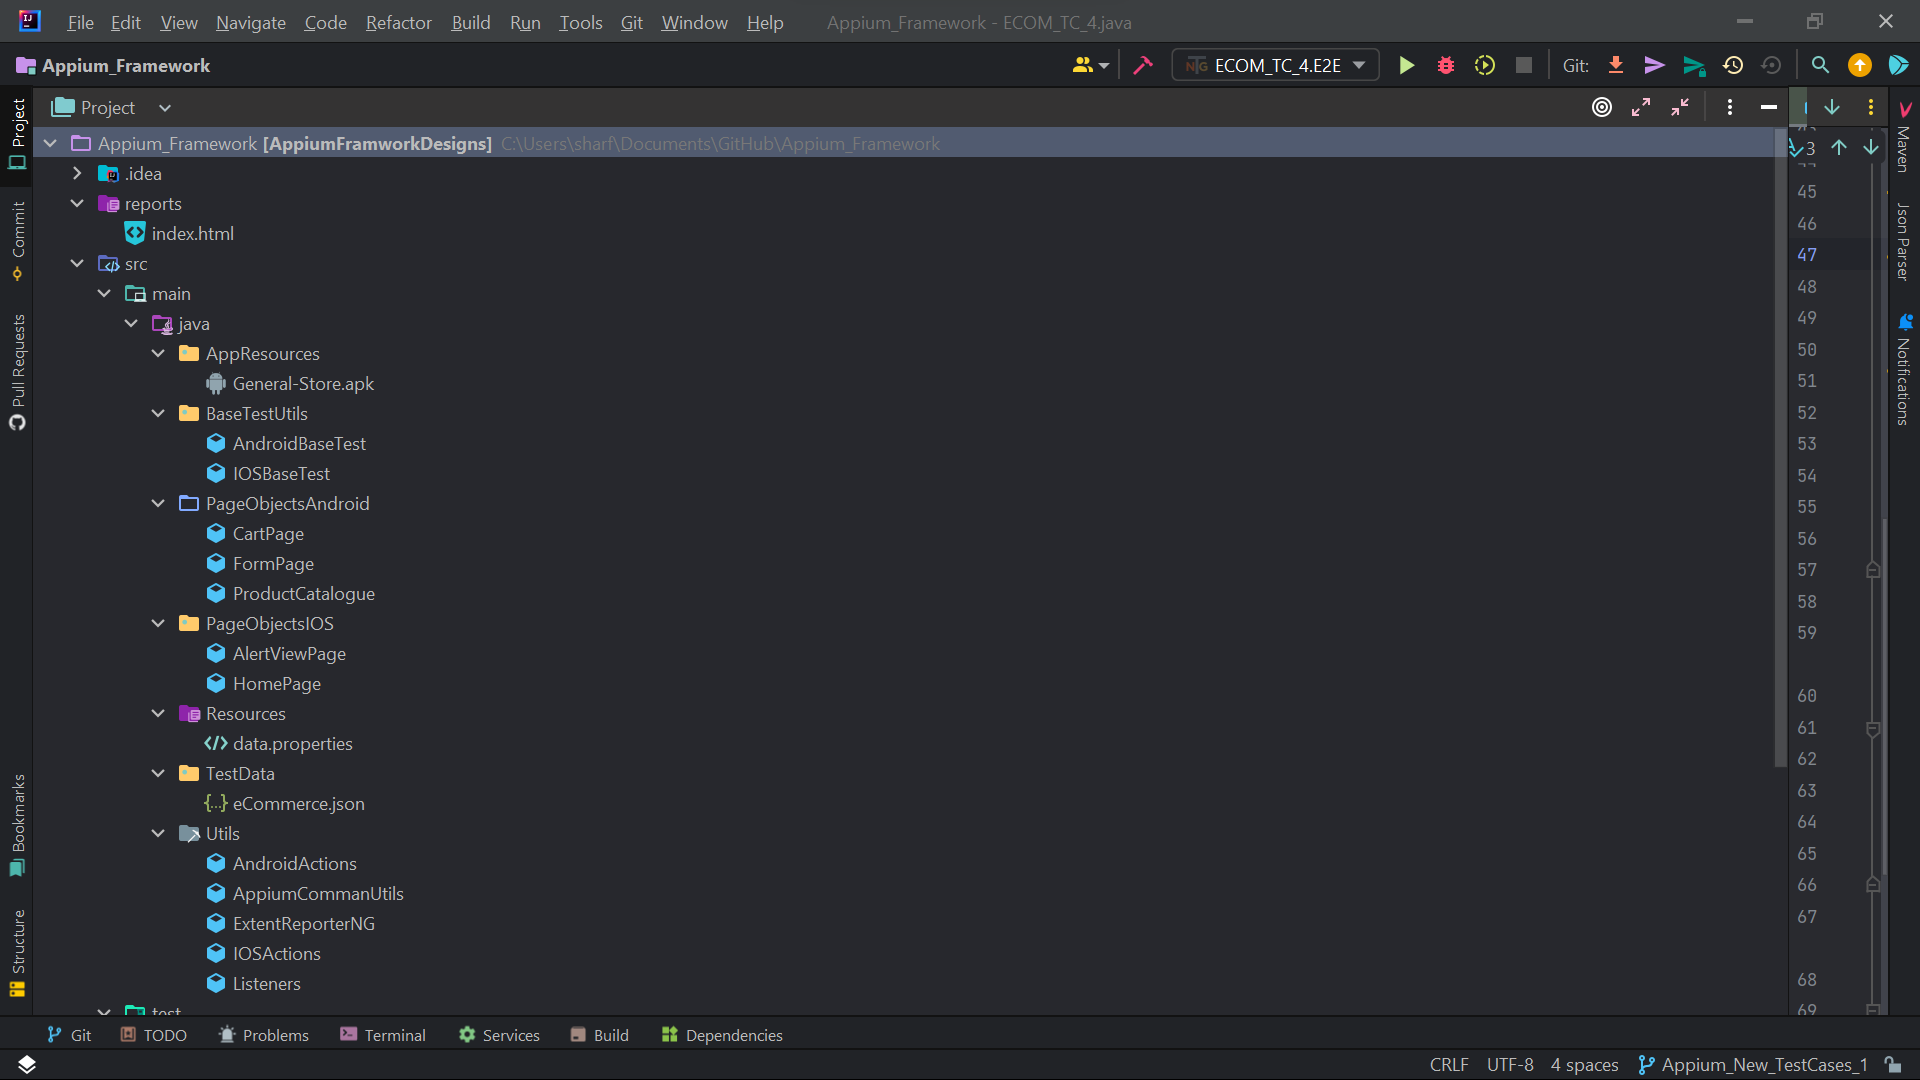Expand the .idea folder
The height and width of the screenshot is (1080, 1920).
76,173
